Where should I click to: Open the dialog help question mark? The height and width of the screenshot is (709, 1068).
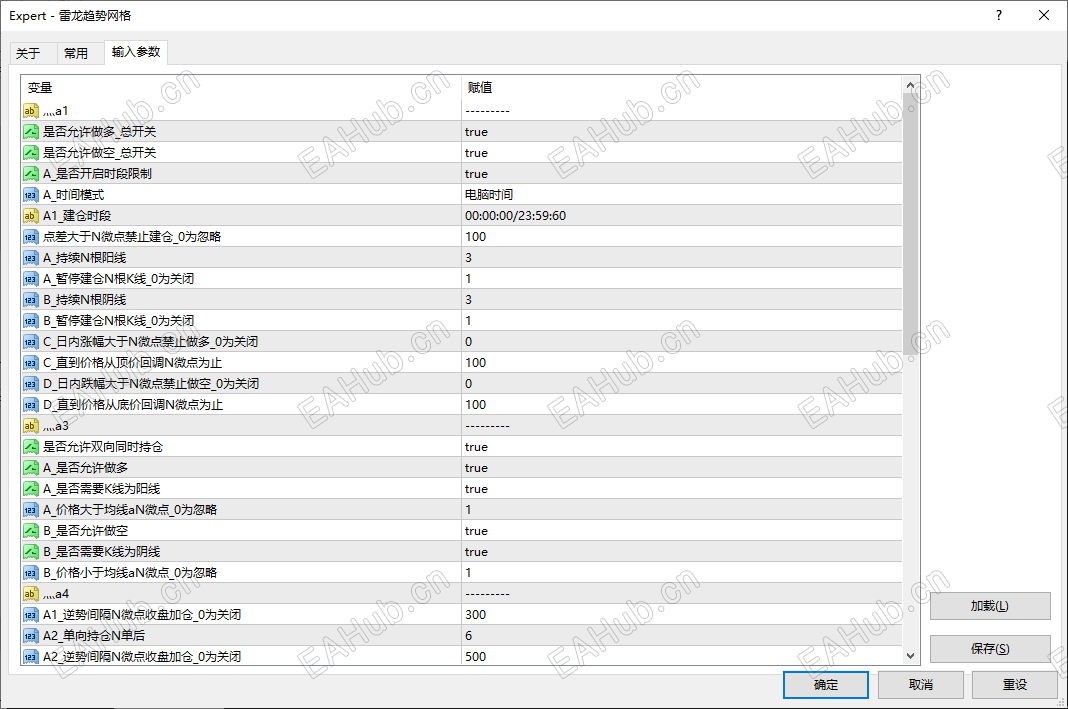click(999, 15)
